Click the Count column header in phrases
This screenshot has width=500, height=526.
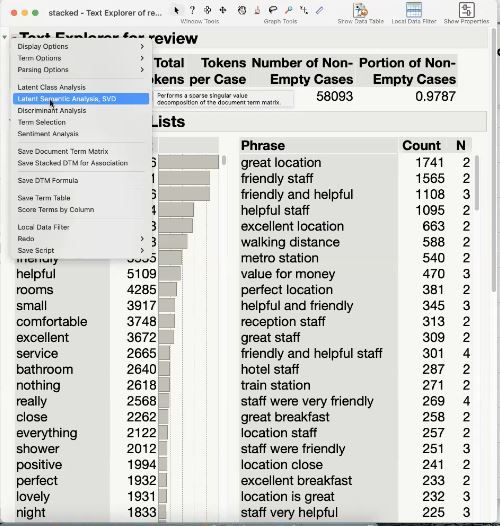(421, 146)
